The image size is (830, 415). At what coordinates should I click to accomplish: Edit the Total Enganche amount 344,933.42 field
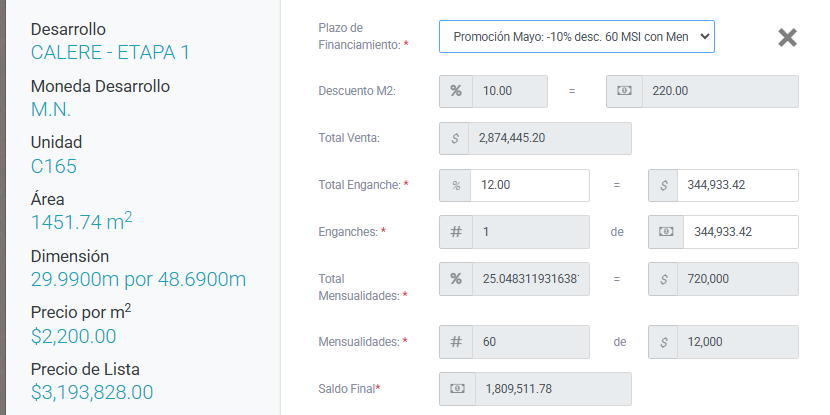tap(737, 185)
